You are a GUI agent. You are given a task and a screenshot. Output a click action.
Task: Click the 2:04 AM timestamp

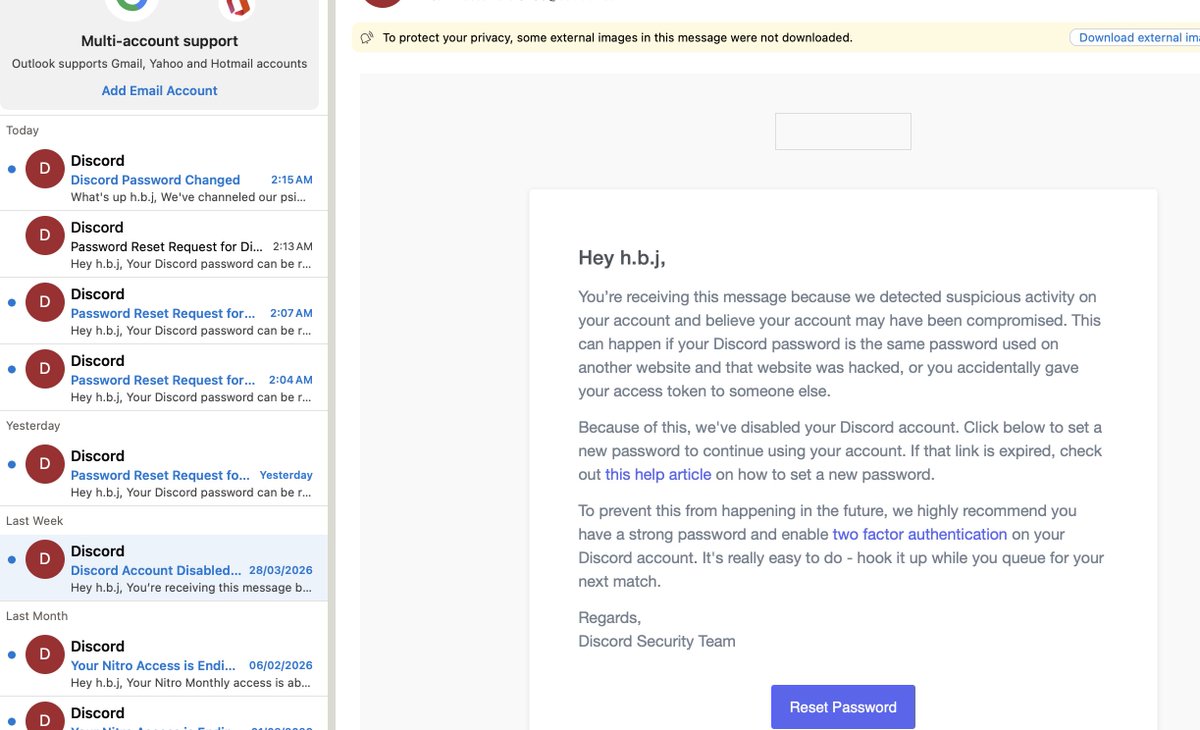click(291, 380)
